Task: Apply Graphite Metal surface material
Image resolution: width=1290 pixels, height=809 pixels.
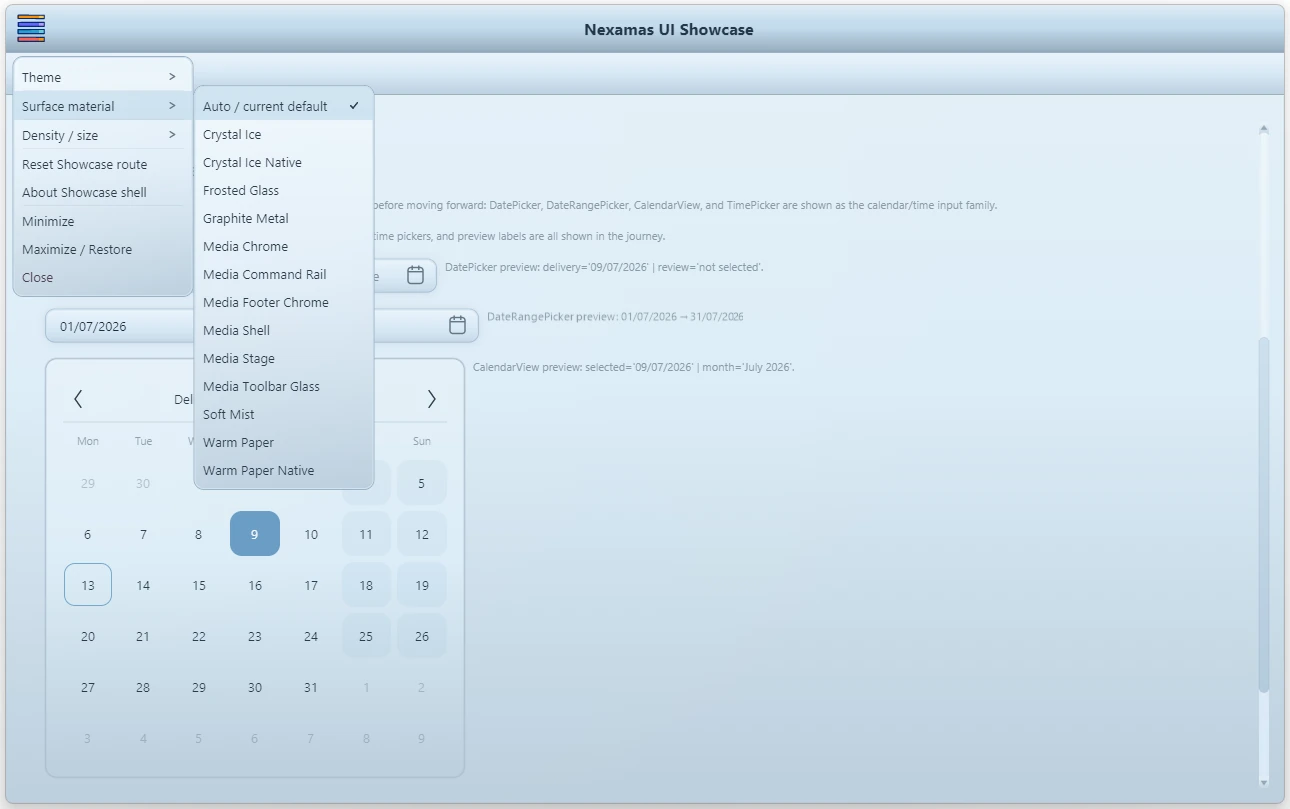Action: (x=284, y=218)
